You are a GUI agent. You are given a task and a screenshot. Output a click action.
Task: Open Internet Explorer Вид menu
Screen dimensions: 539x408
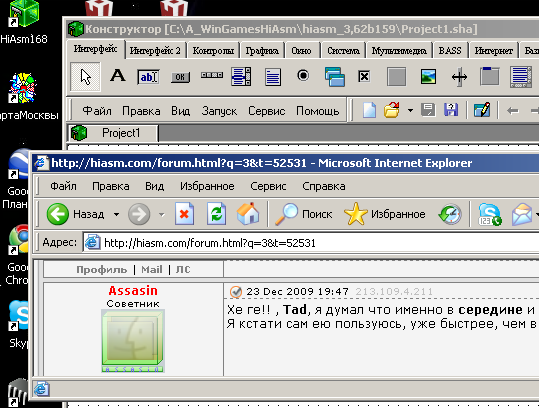154,186
